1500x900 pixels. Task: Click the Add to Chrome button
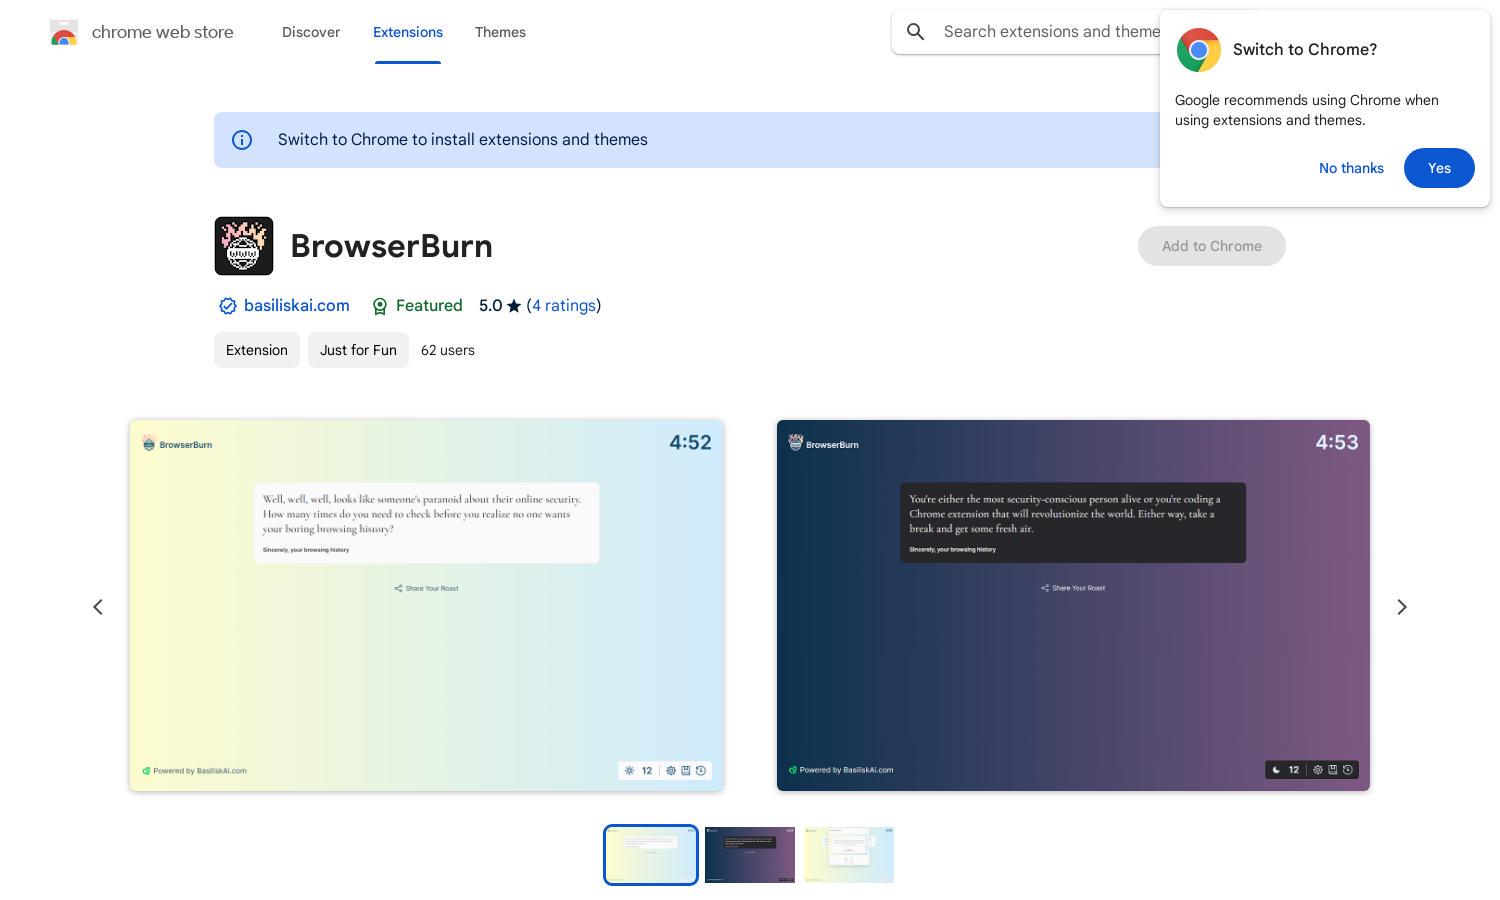point(1211,246)
